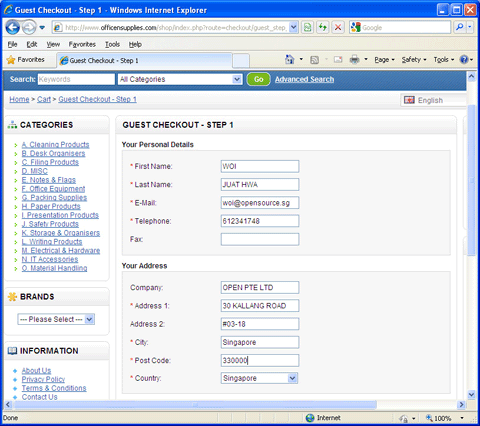This screenshot has width=480, height=426.
Task: Click the empty Fax field
Action: point(260,239)
